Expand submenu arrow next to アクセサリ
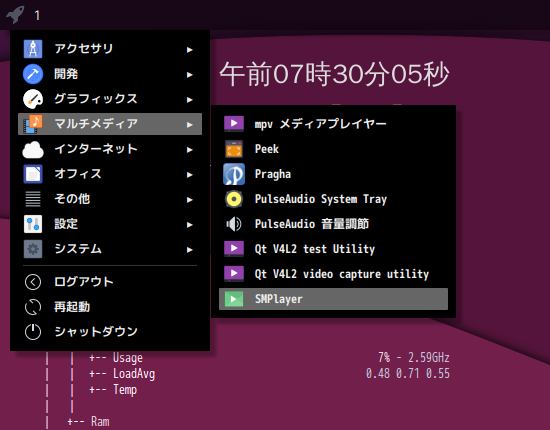550x430 pixels. point(190,50)
